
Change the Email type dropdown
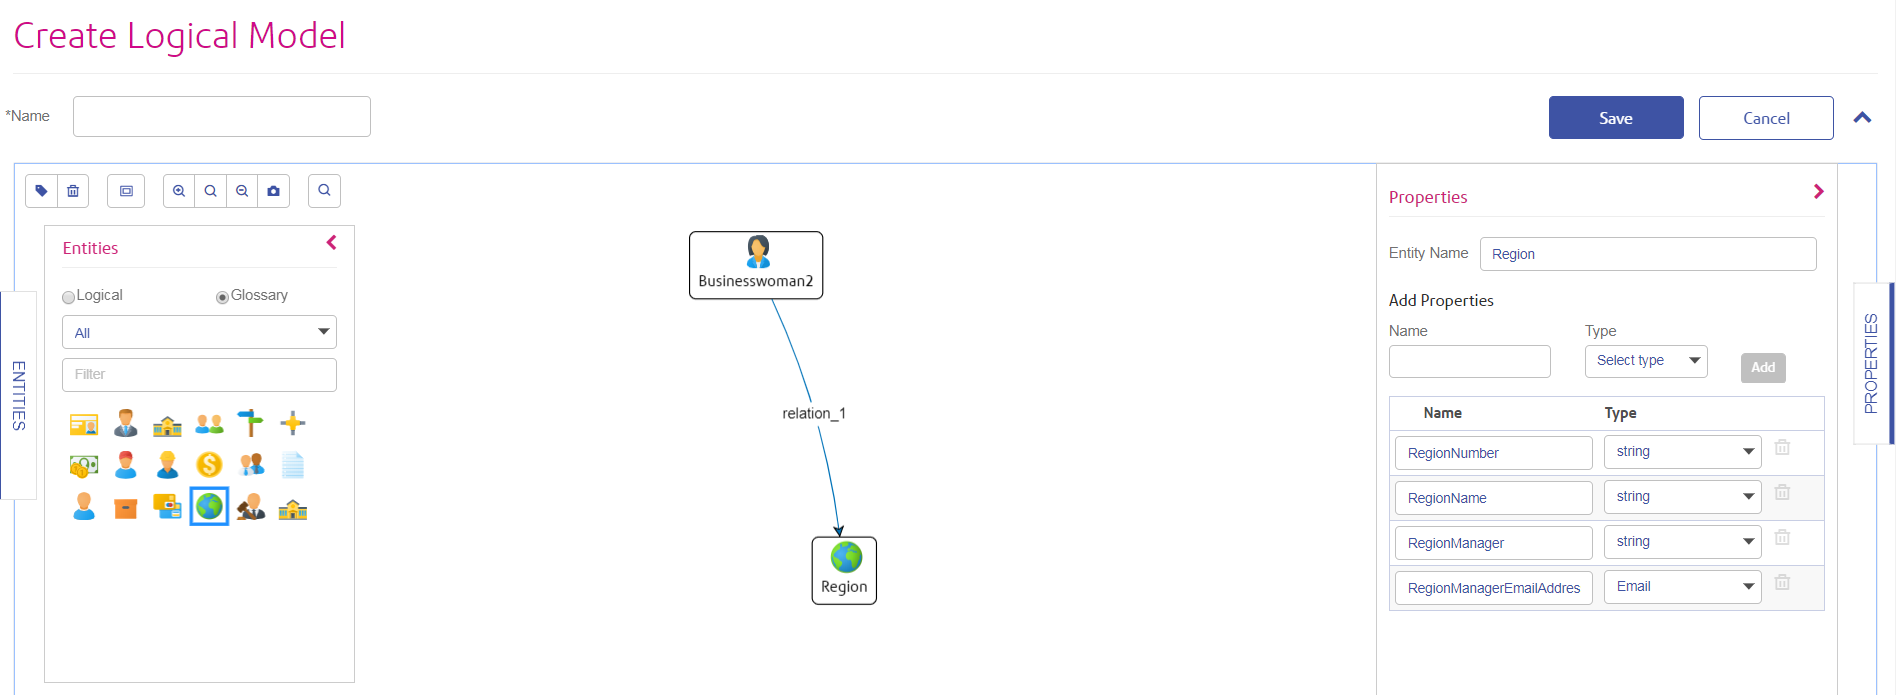[1683, 587]
